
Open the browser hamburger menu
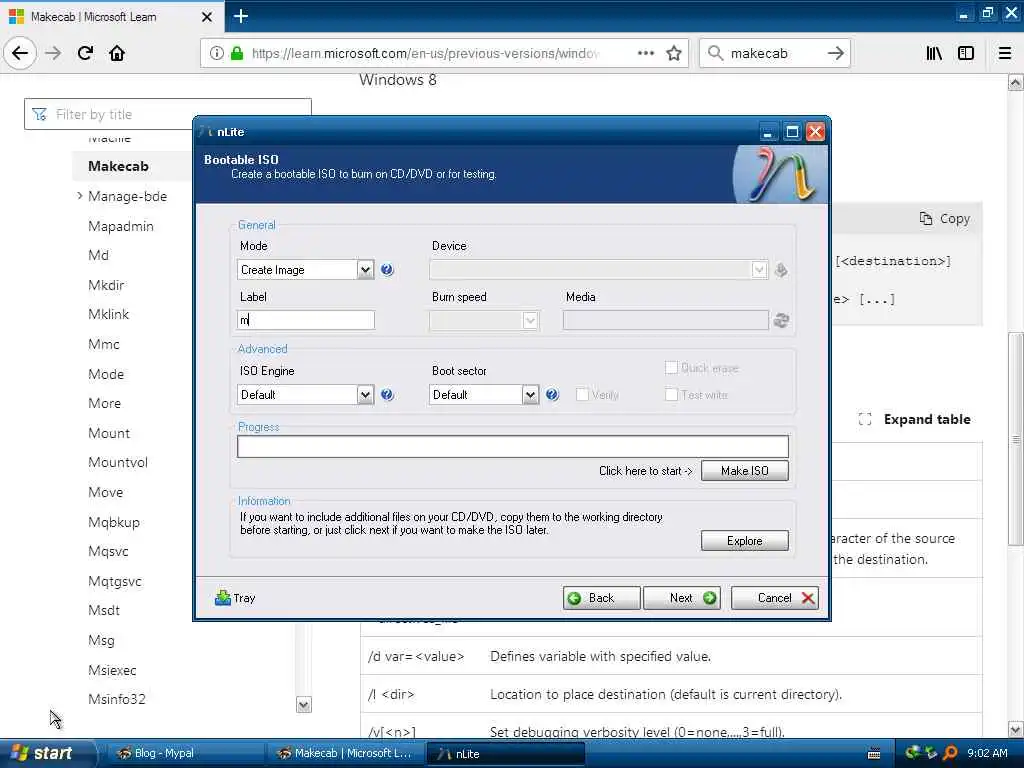point(1005,53)
